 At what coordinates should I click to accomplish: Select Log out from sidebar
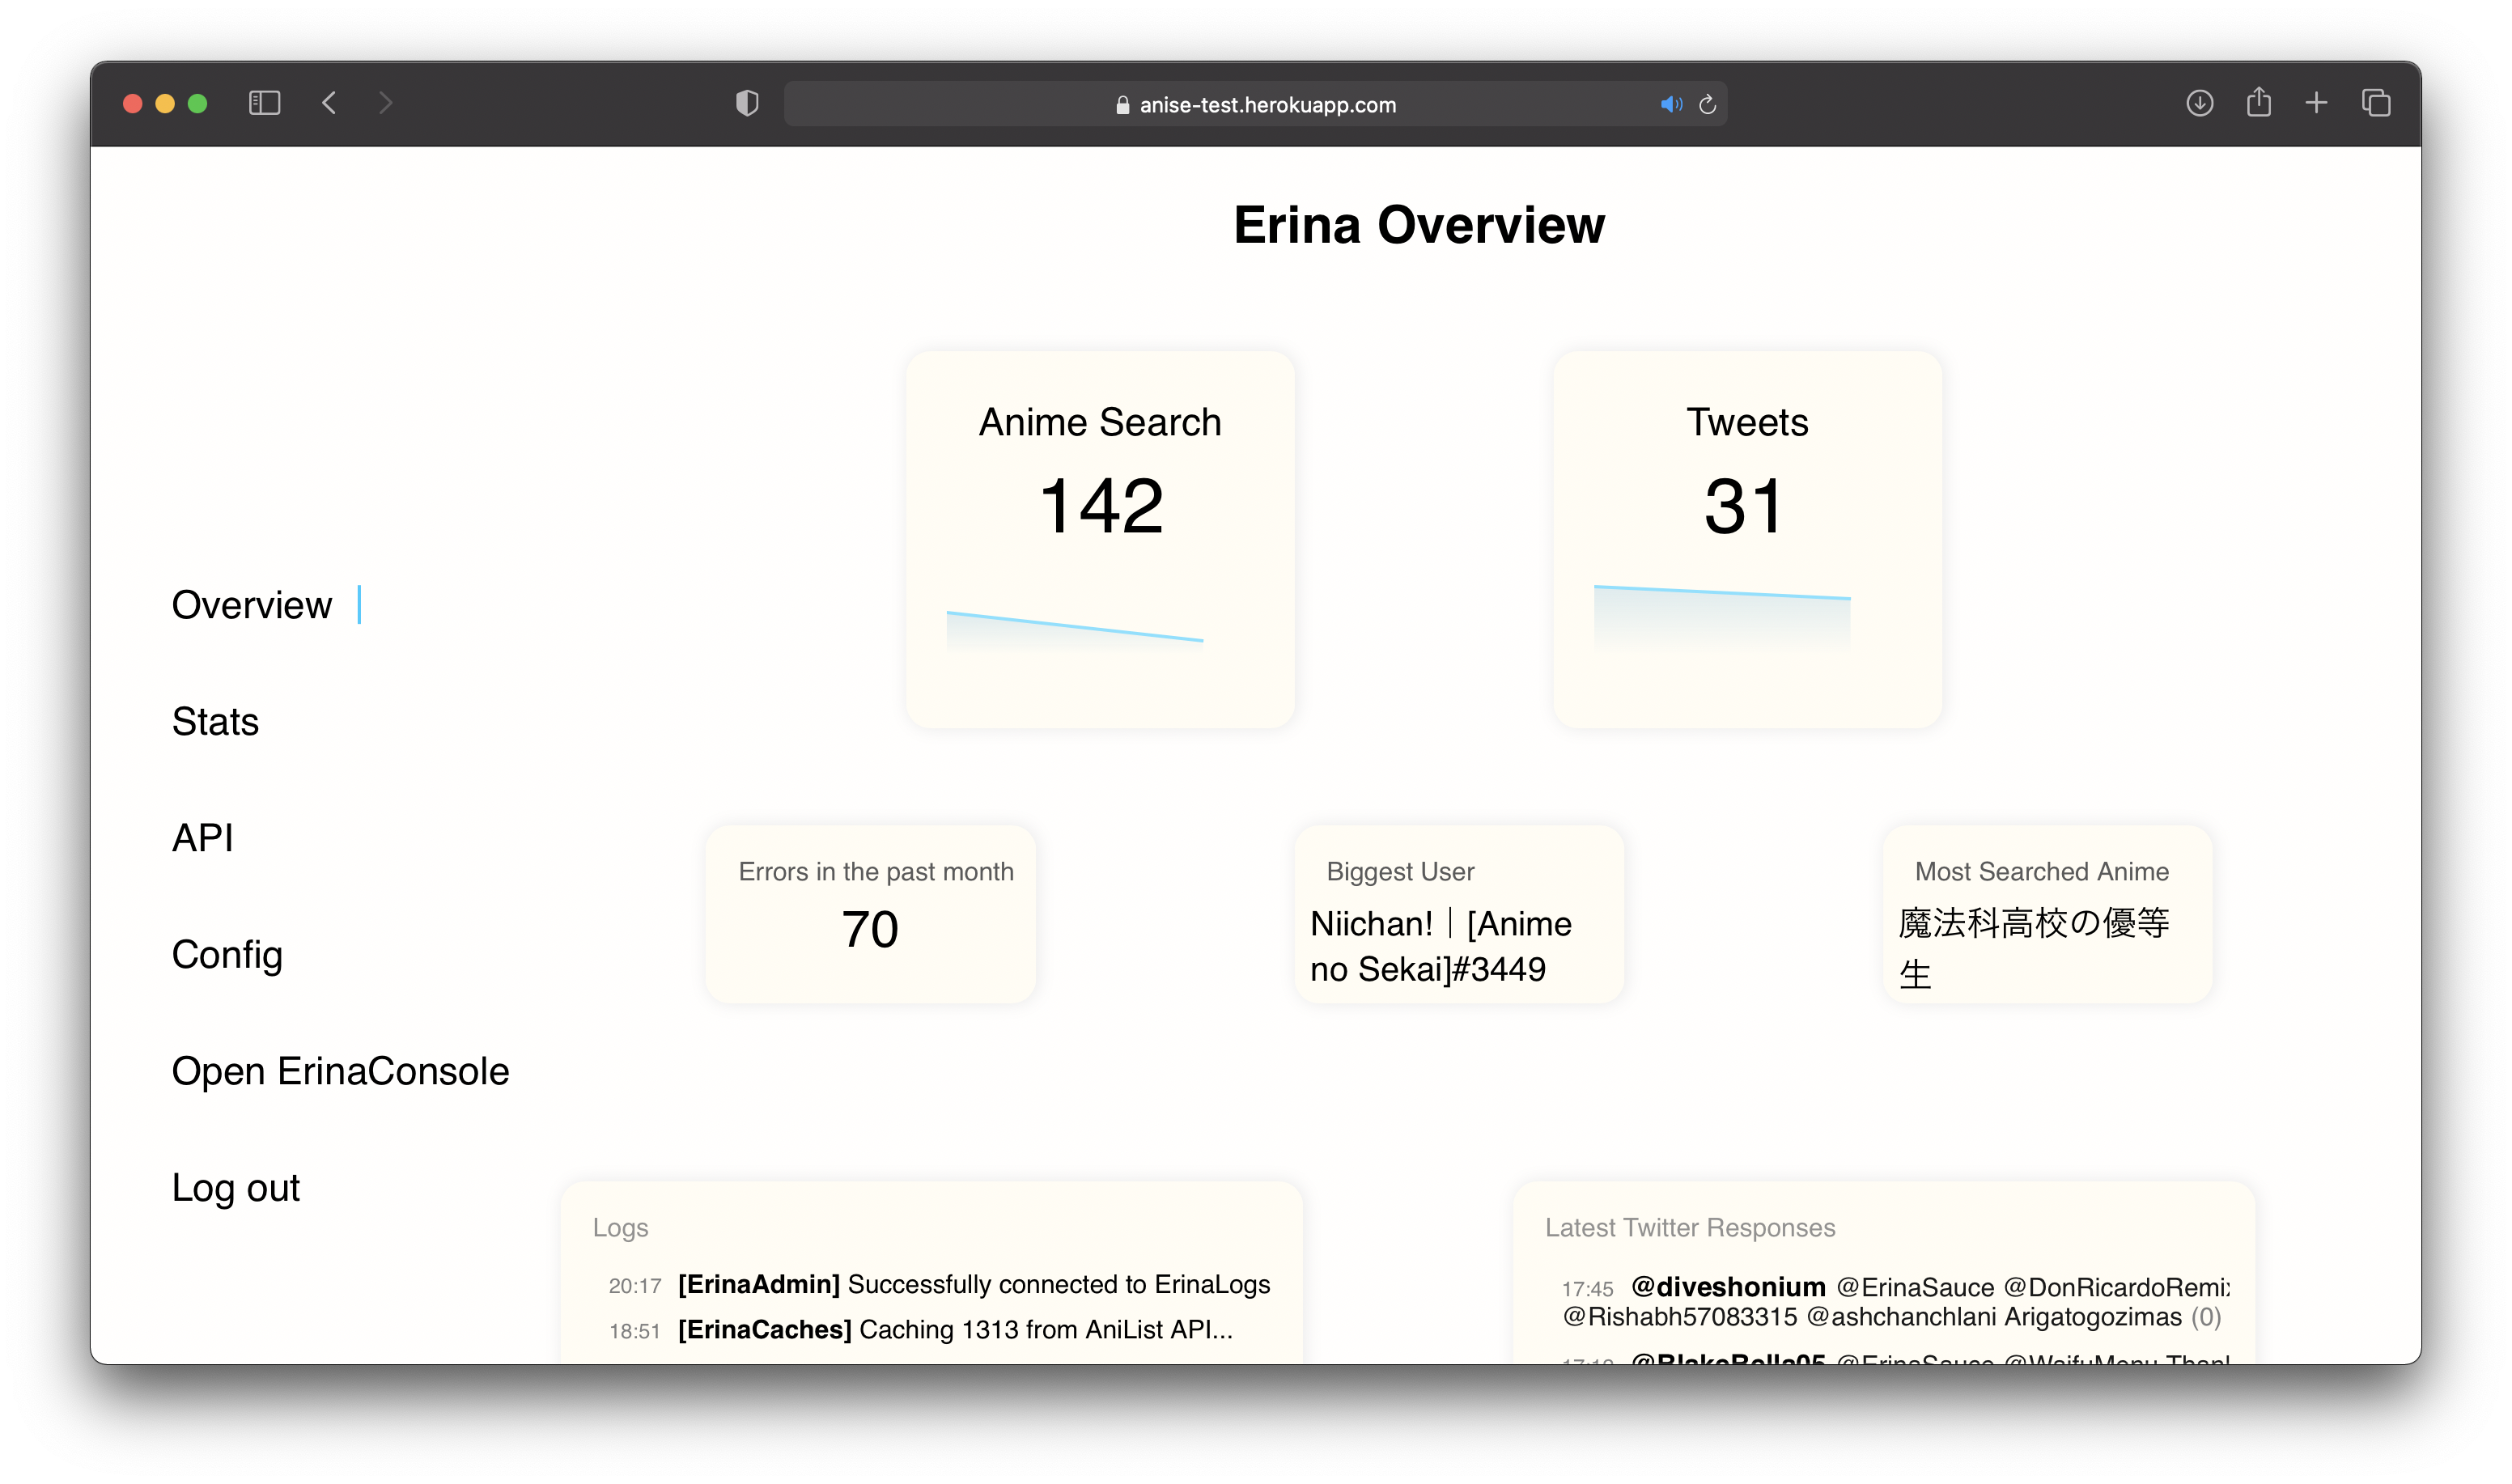[235, 1185]
